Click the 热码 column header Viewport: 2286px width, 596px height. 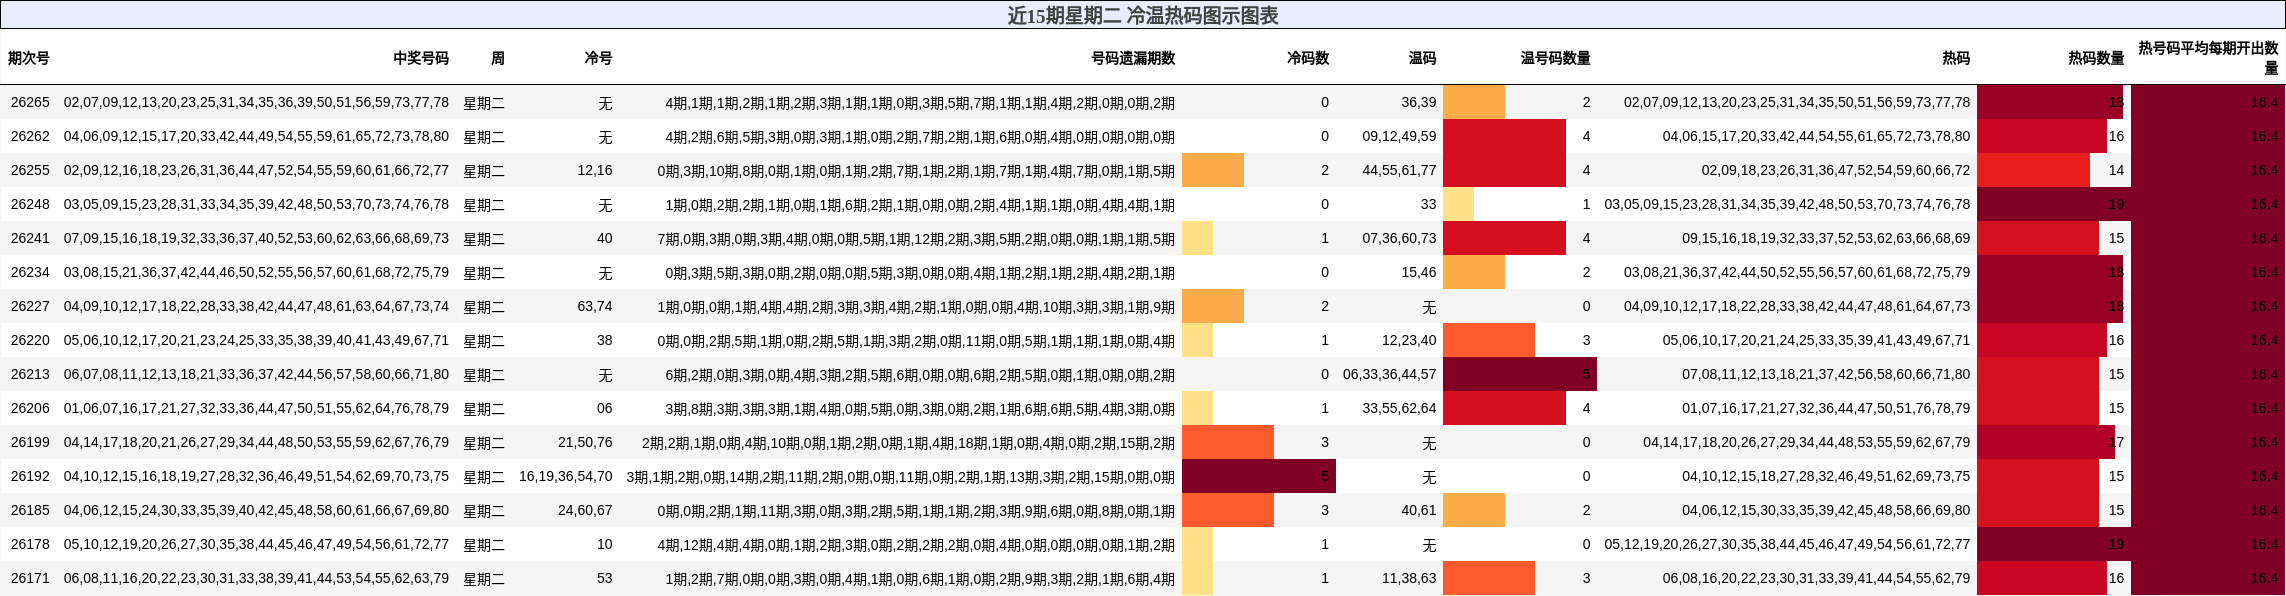click(x=1957, y=58)
